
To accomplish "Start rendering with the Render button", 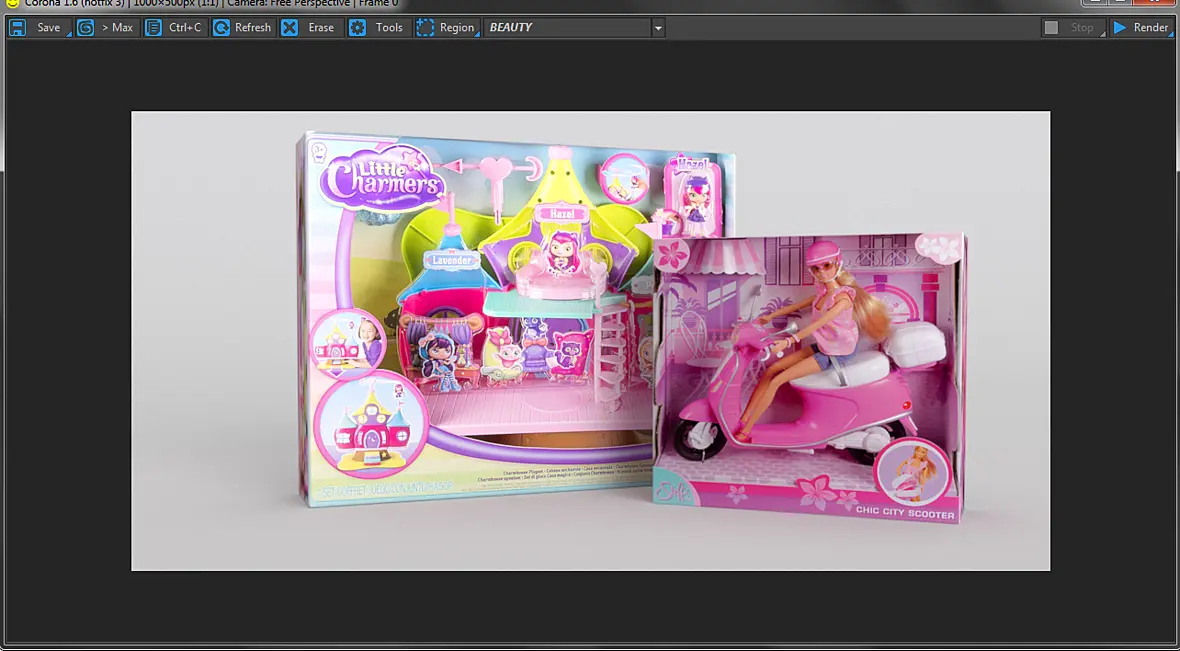I will coord(1141,28).
